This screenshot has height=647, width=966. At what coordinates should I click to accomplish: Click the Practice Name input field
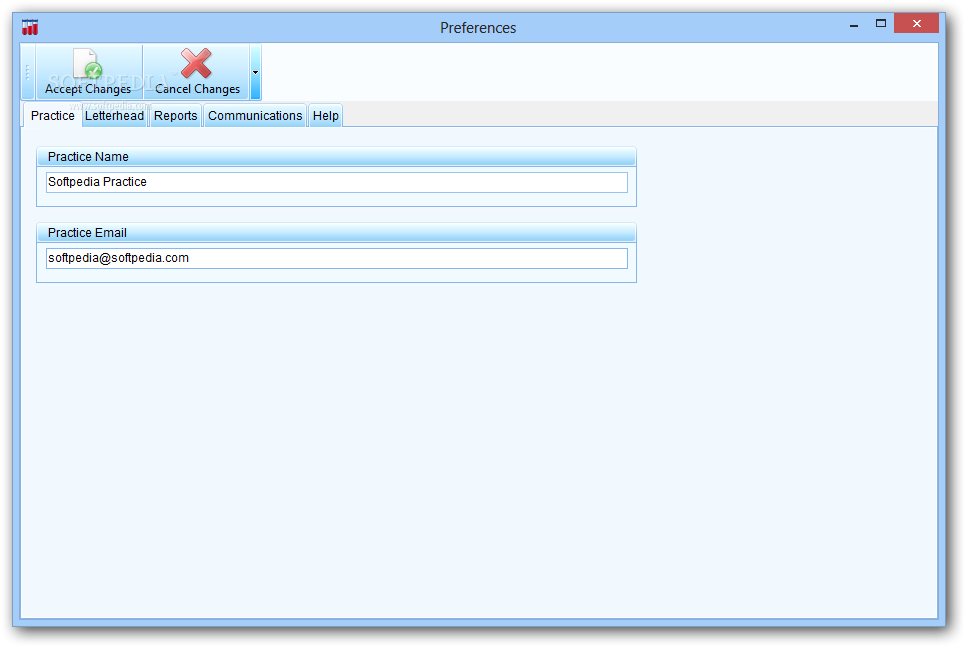click(x=337, y=182)
